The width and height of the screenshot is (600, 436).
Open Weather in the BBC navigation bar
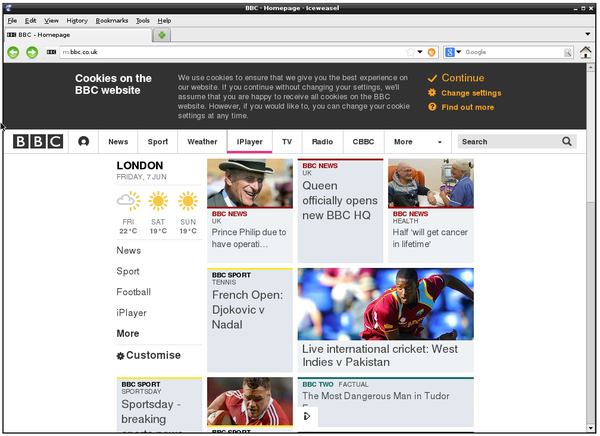[202, 142]
